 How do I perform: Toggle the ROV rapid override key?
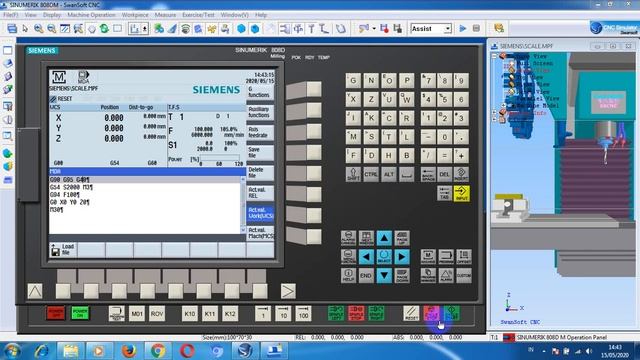coord(157,313)
